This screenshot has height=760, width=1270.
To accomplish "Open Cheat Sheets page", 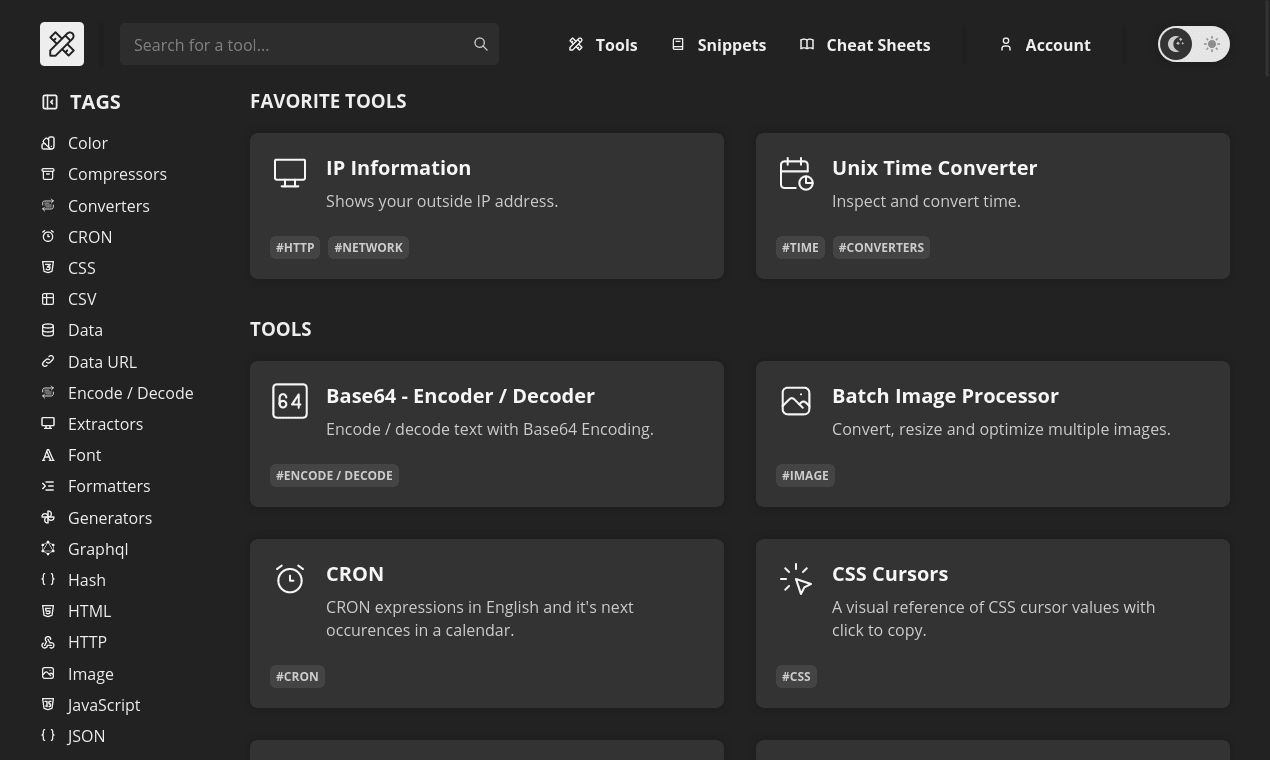I will pyautogui.click(x=865, y=45).
